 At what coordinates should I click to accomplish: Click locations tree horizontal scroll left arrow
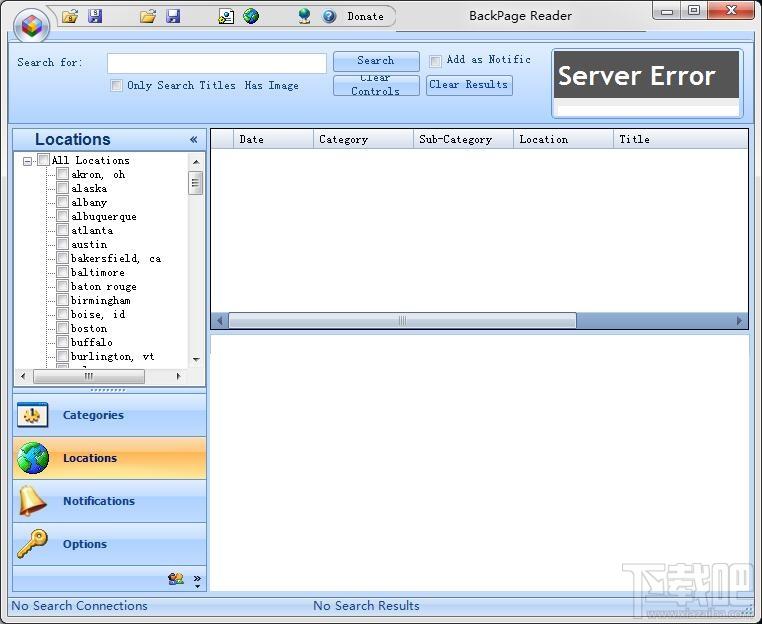click(x=23, y=376)
